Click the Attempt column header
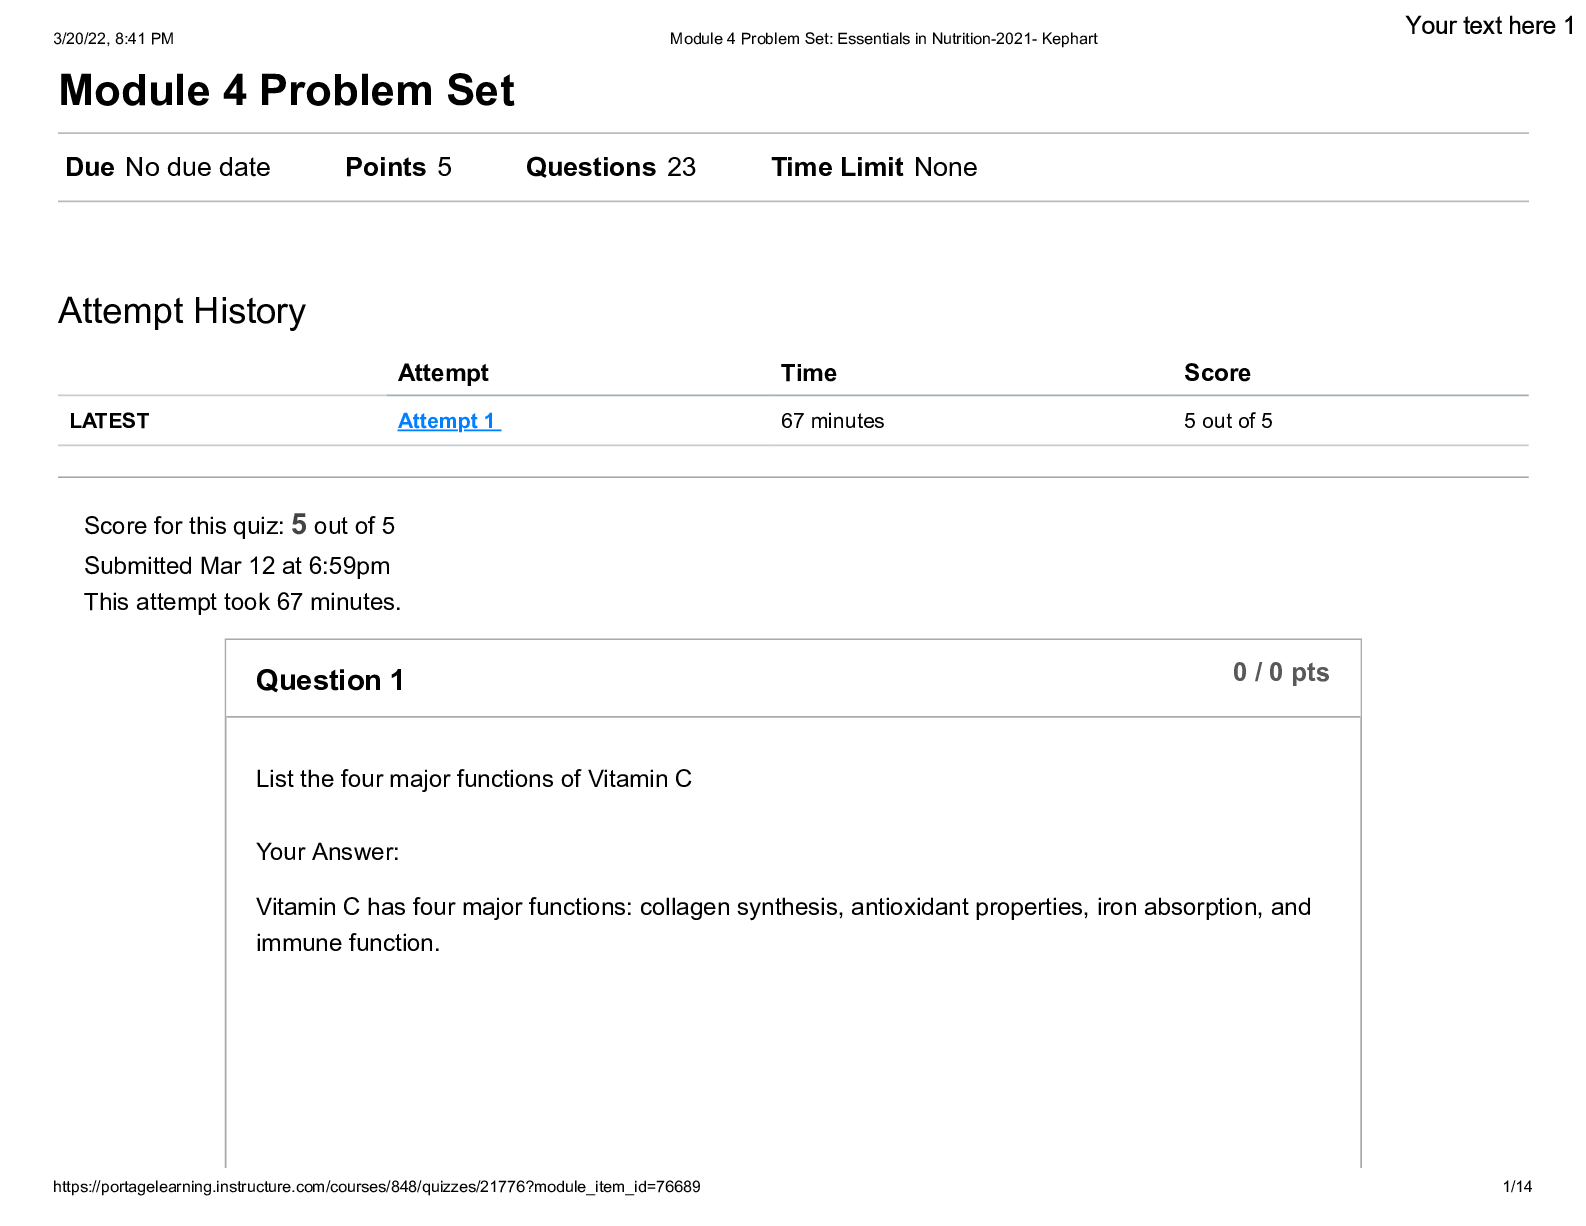Screen dimensions: 1586x1226 [x=443, y=373]
